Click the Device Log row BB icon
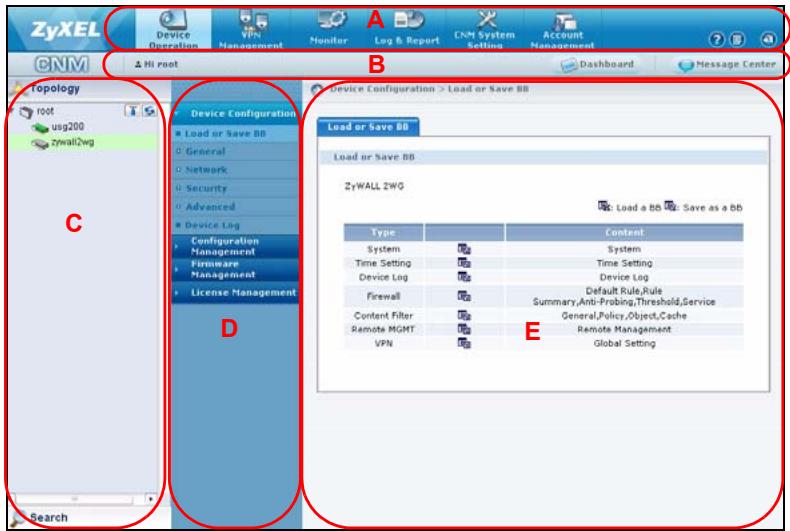790x531 pixels. coord(464,277)
